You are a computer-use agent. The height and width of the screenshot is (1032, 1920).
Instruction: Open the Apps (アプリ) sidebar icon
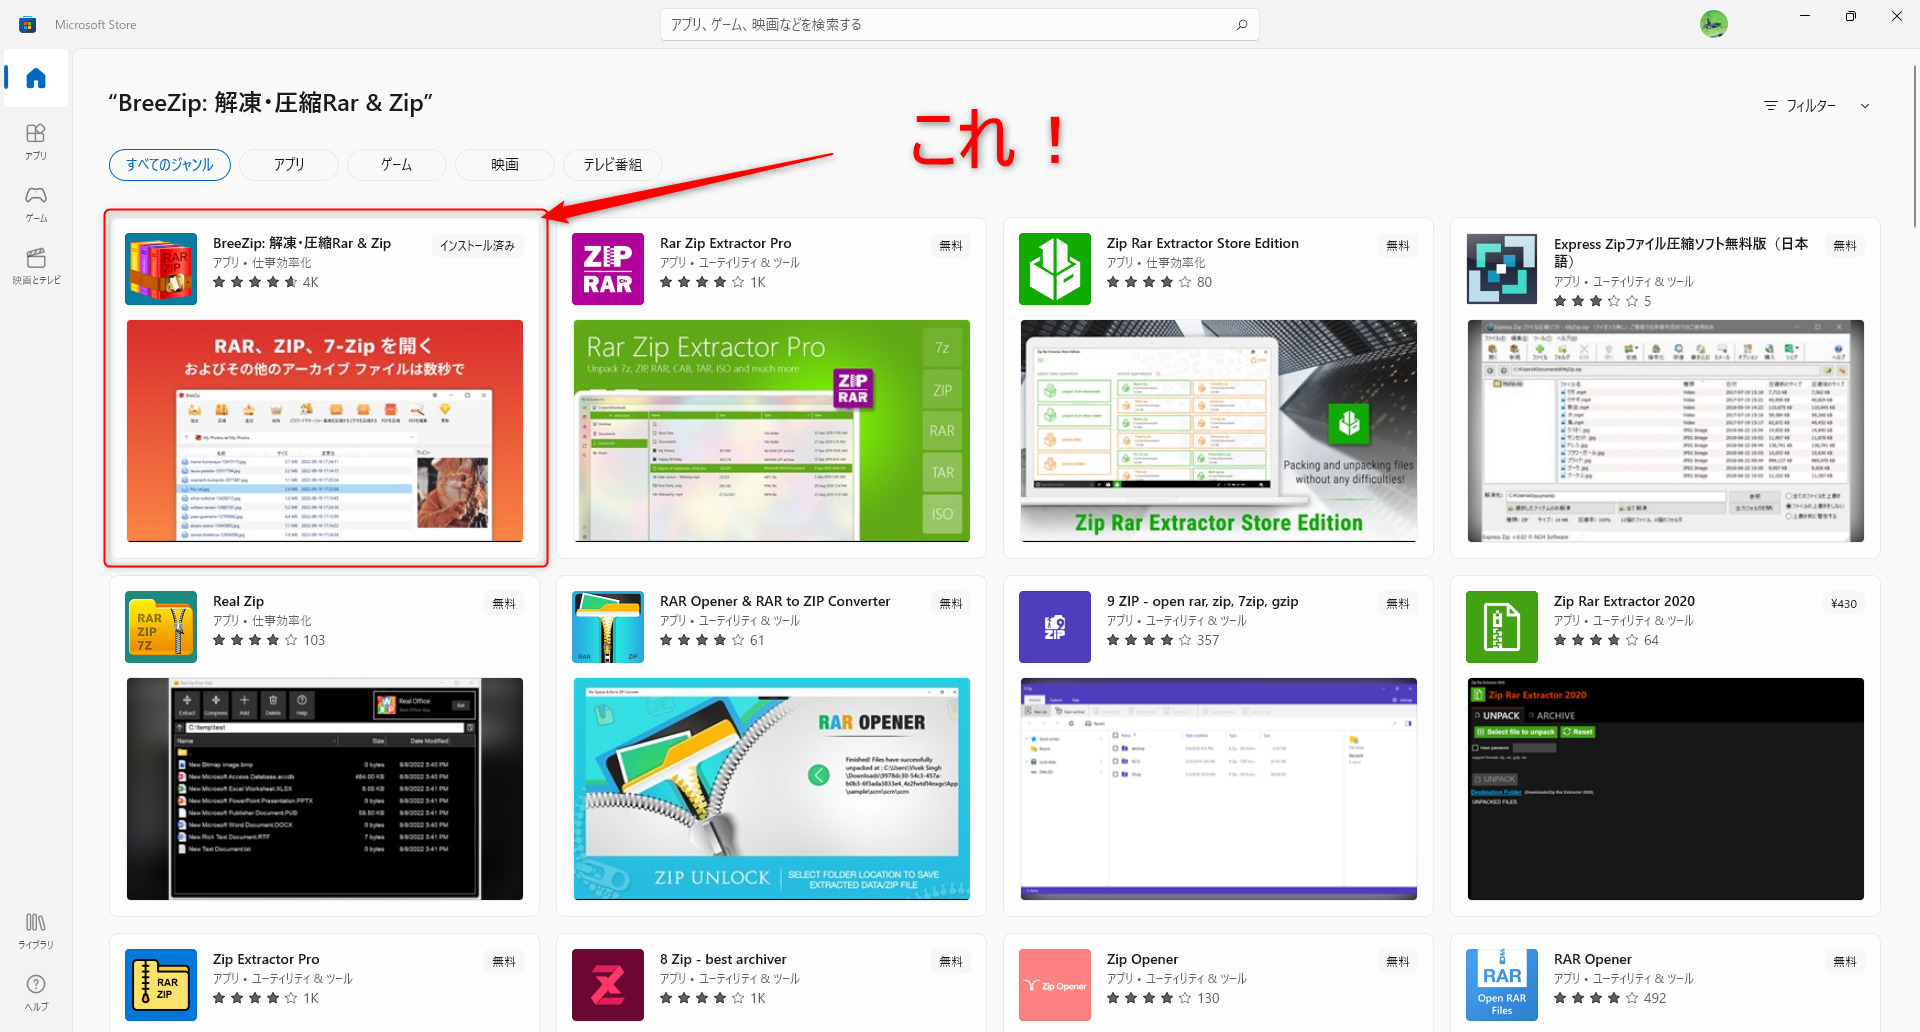(36, 141)
